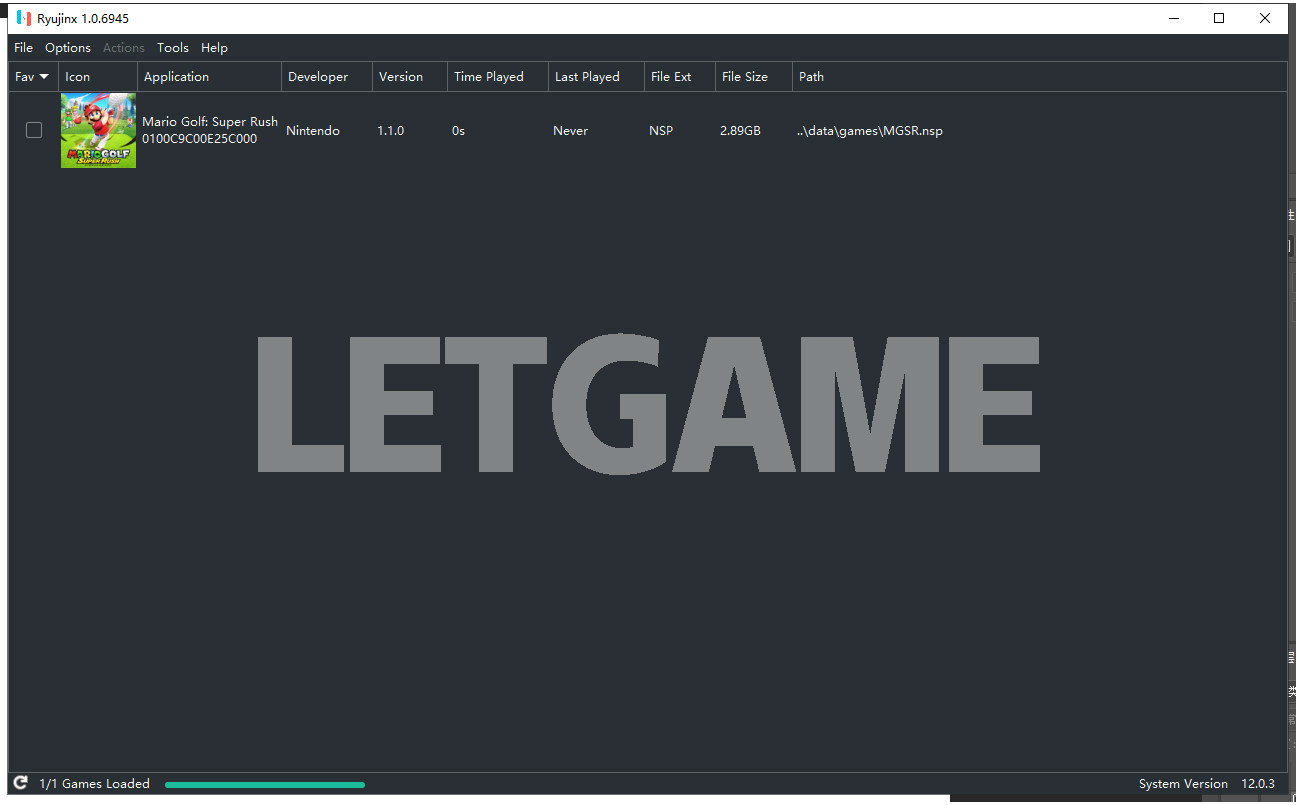Click the Path column header
The width and height of the screenshot is (1296, 805).
(811, 77)
